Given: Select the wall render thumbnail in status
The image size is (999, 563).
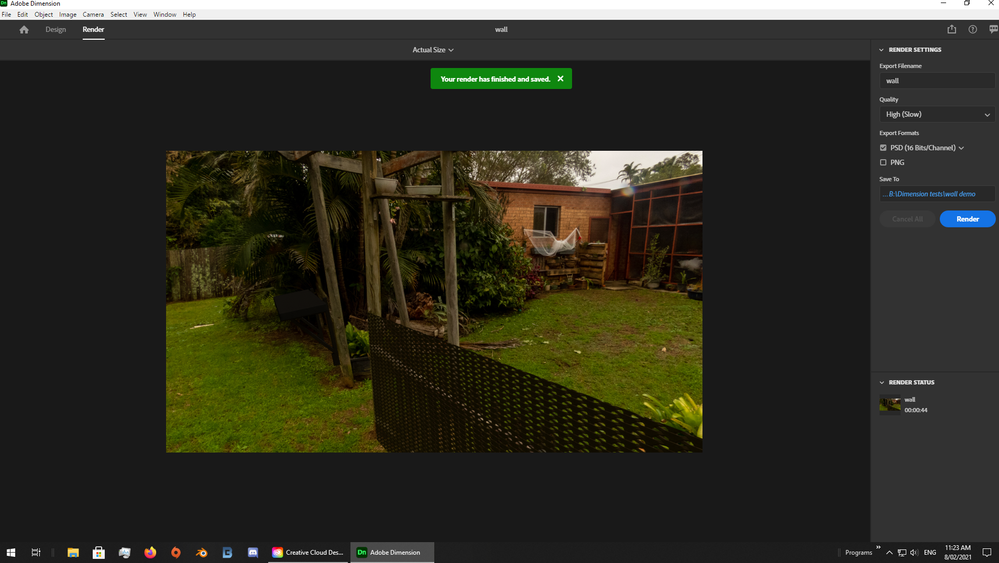Looking at the screenshot, I should click(890, 404).
